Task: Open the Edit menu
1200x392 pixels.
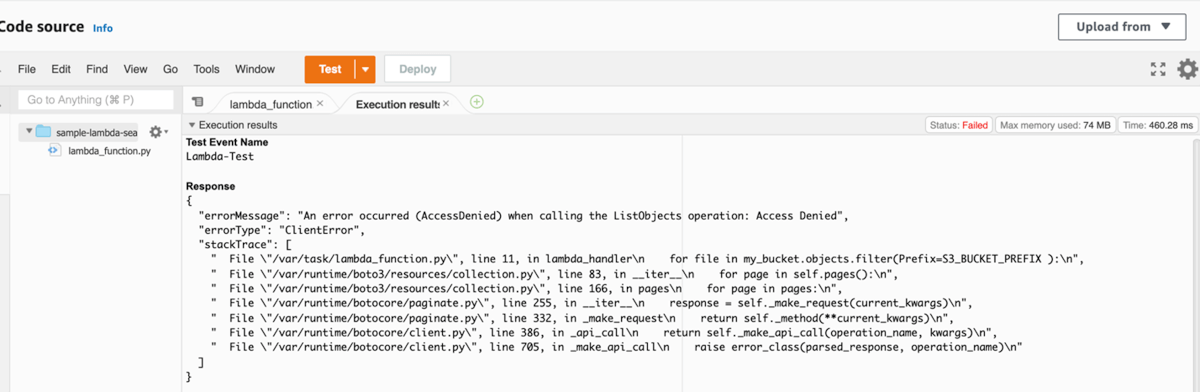Action: [61, 69]
